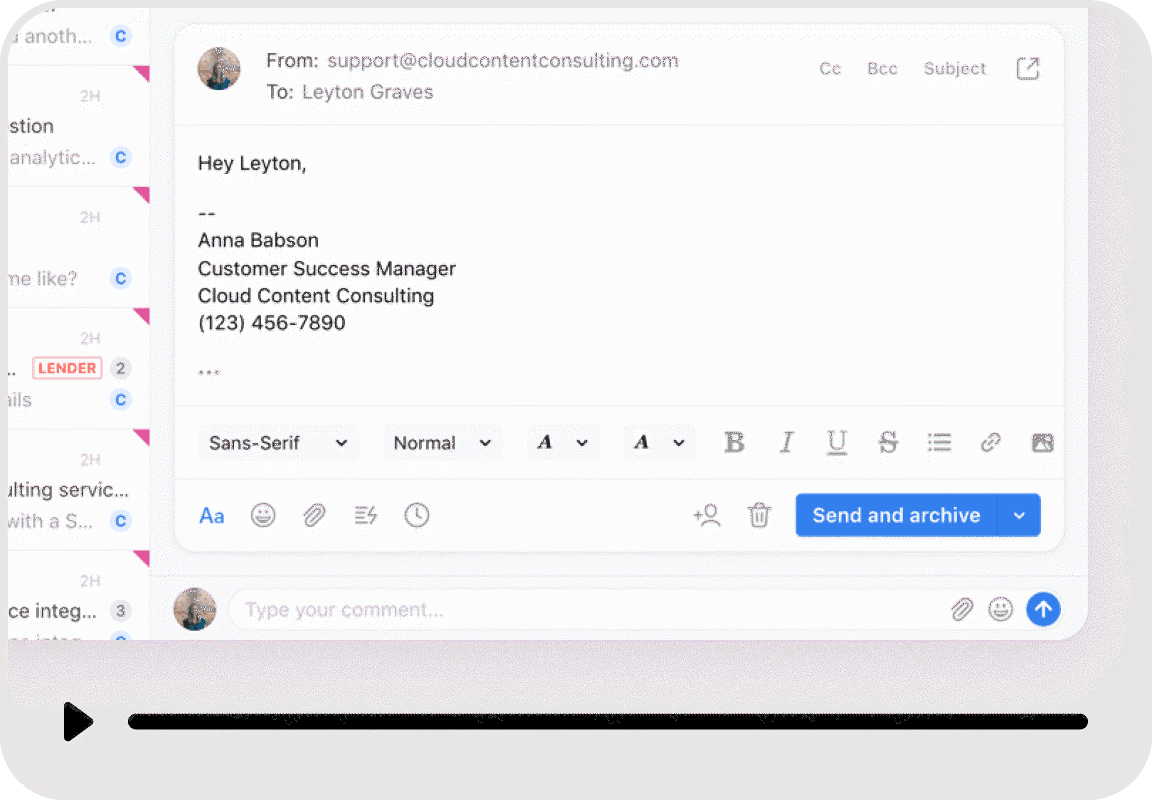1152x800 pixels.
Task: Apply italic formatting
Action: click(786, 442)
